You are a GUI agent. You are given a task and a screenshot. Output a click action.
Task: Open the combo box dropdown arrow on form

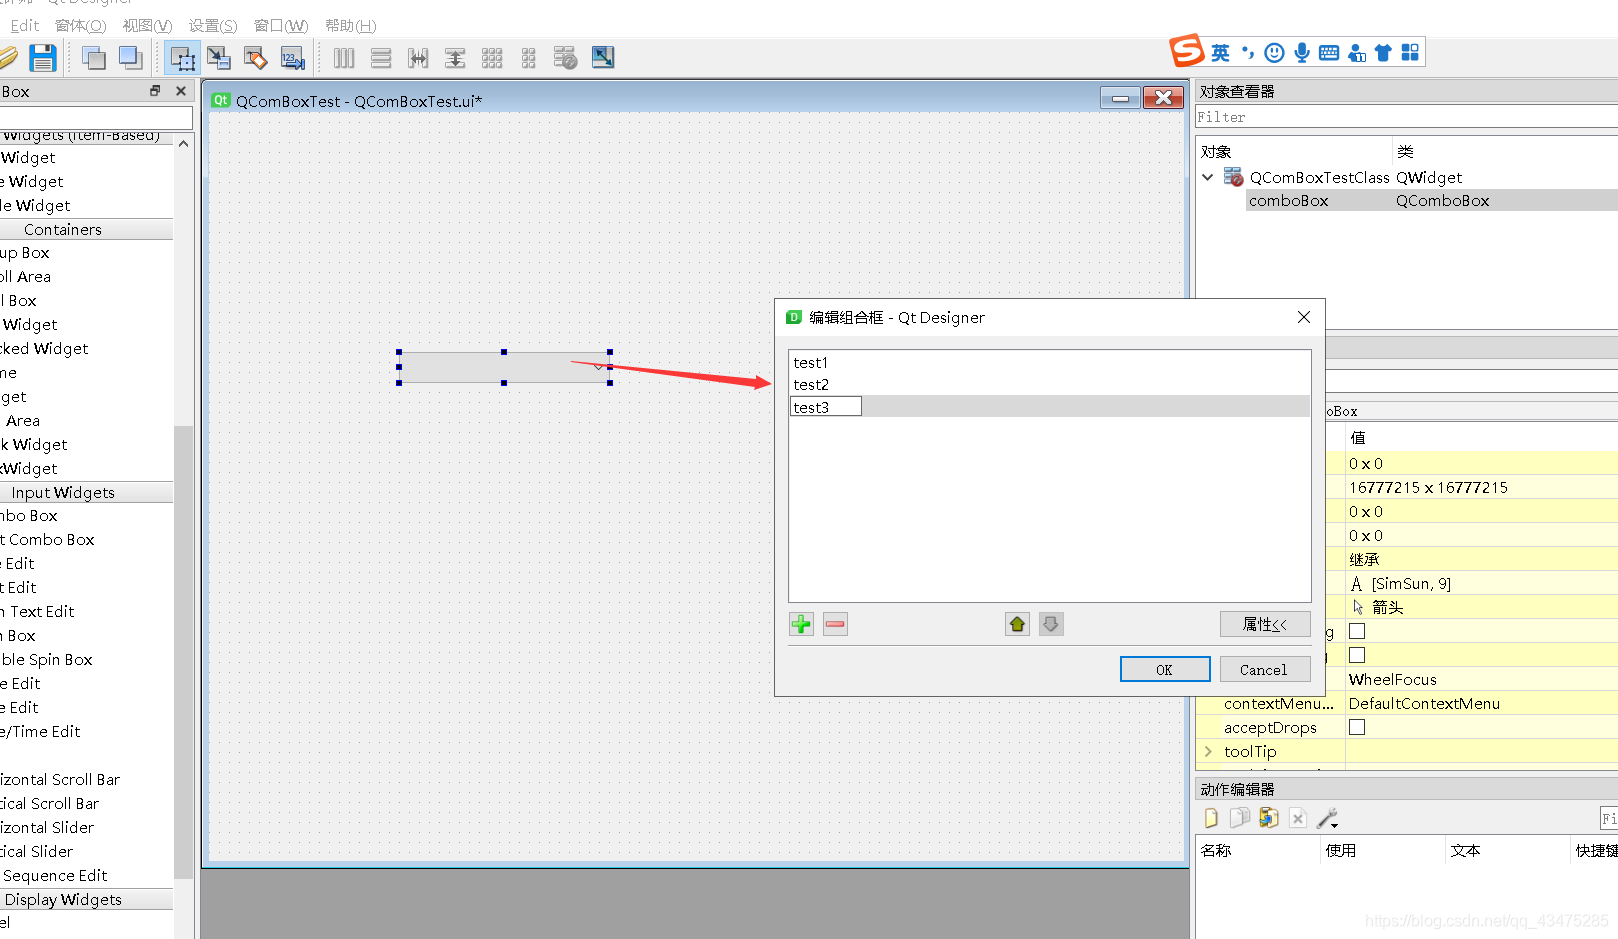click(599, 367)
